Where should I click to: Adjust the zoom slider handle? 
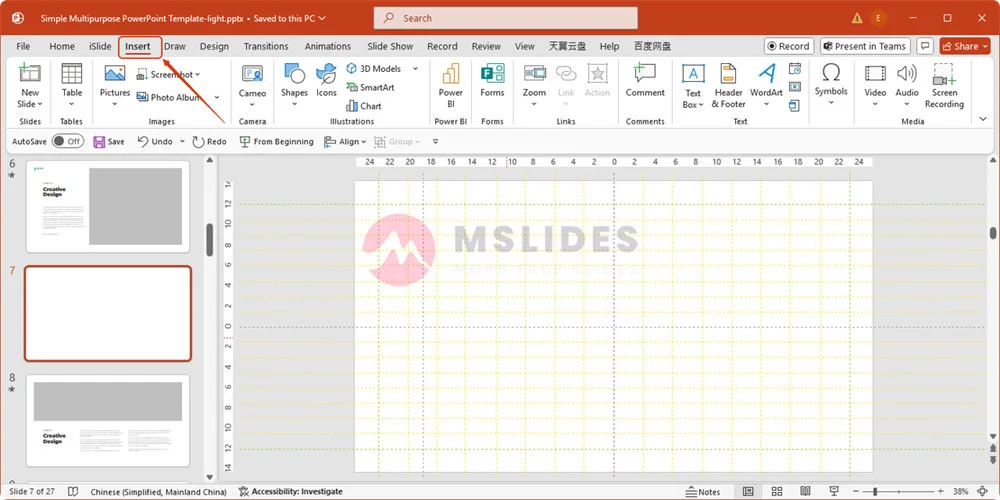coord(875,492)
